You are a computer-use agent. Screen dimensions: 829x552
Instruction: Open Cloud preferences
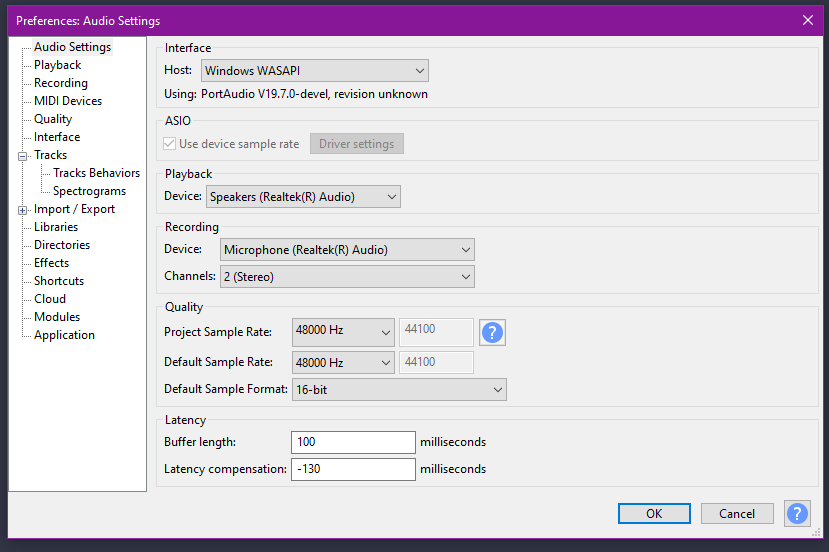tap(50, 299)
